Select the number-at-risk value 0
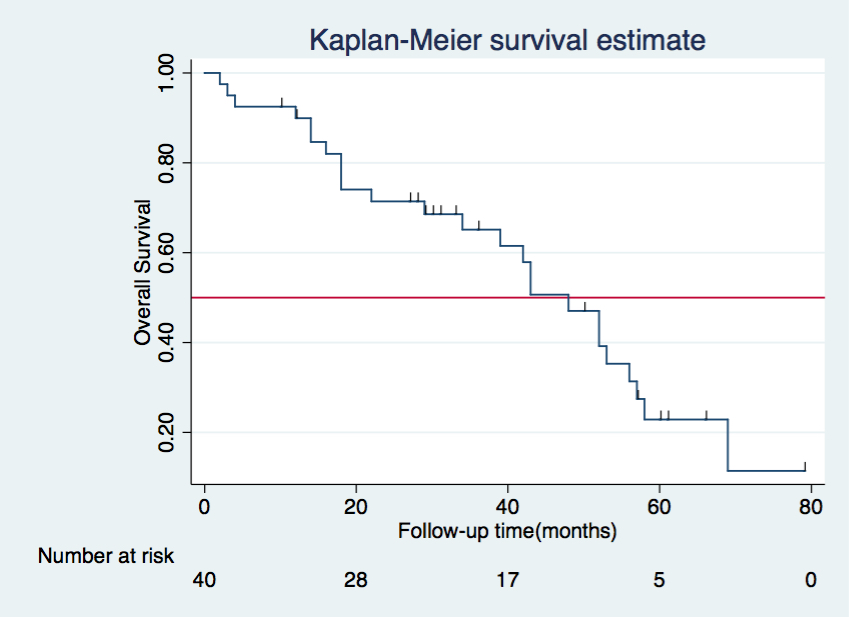The image size is (849, 617). (810, 580)
